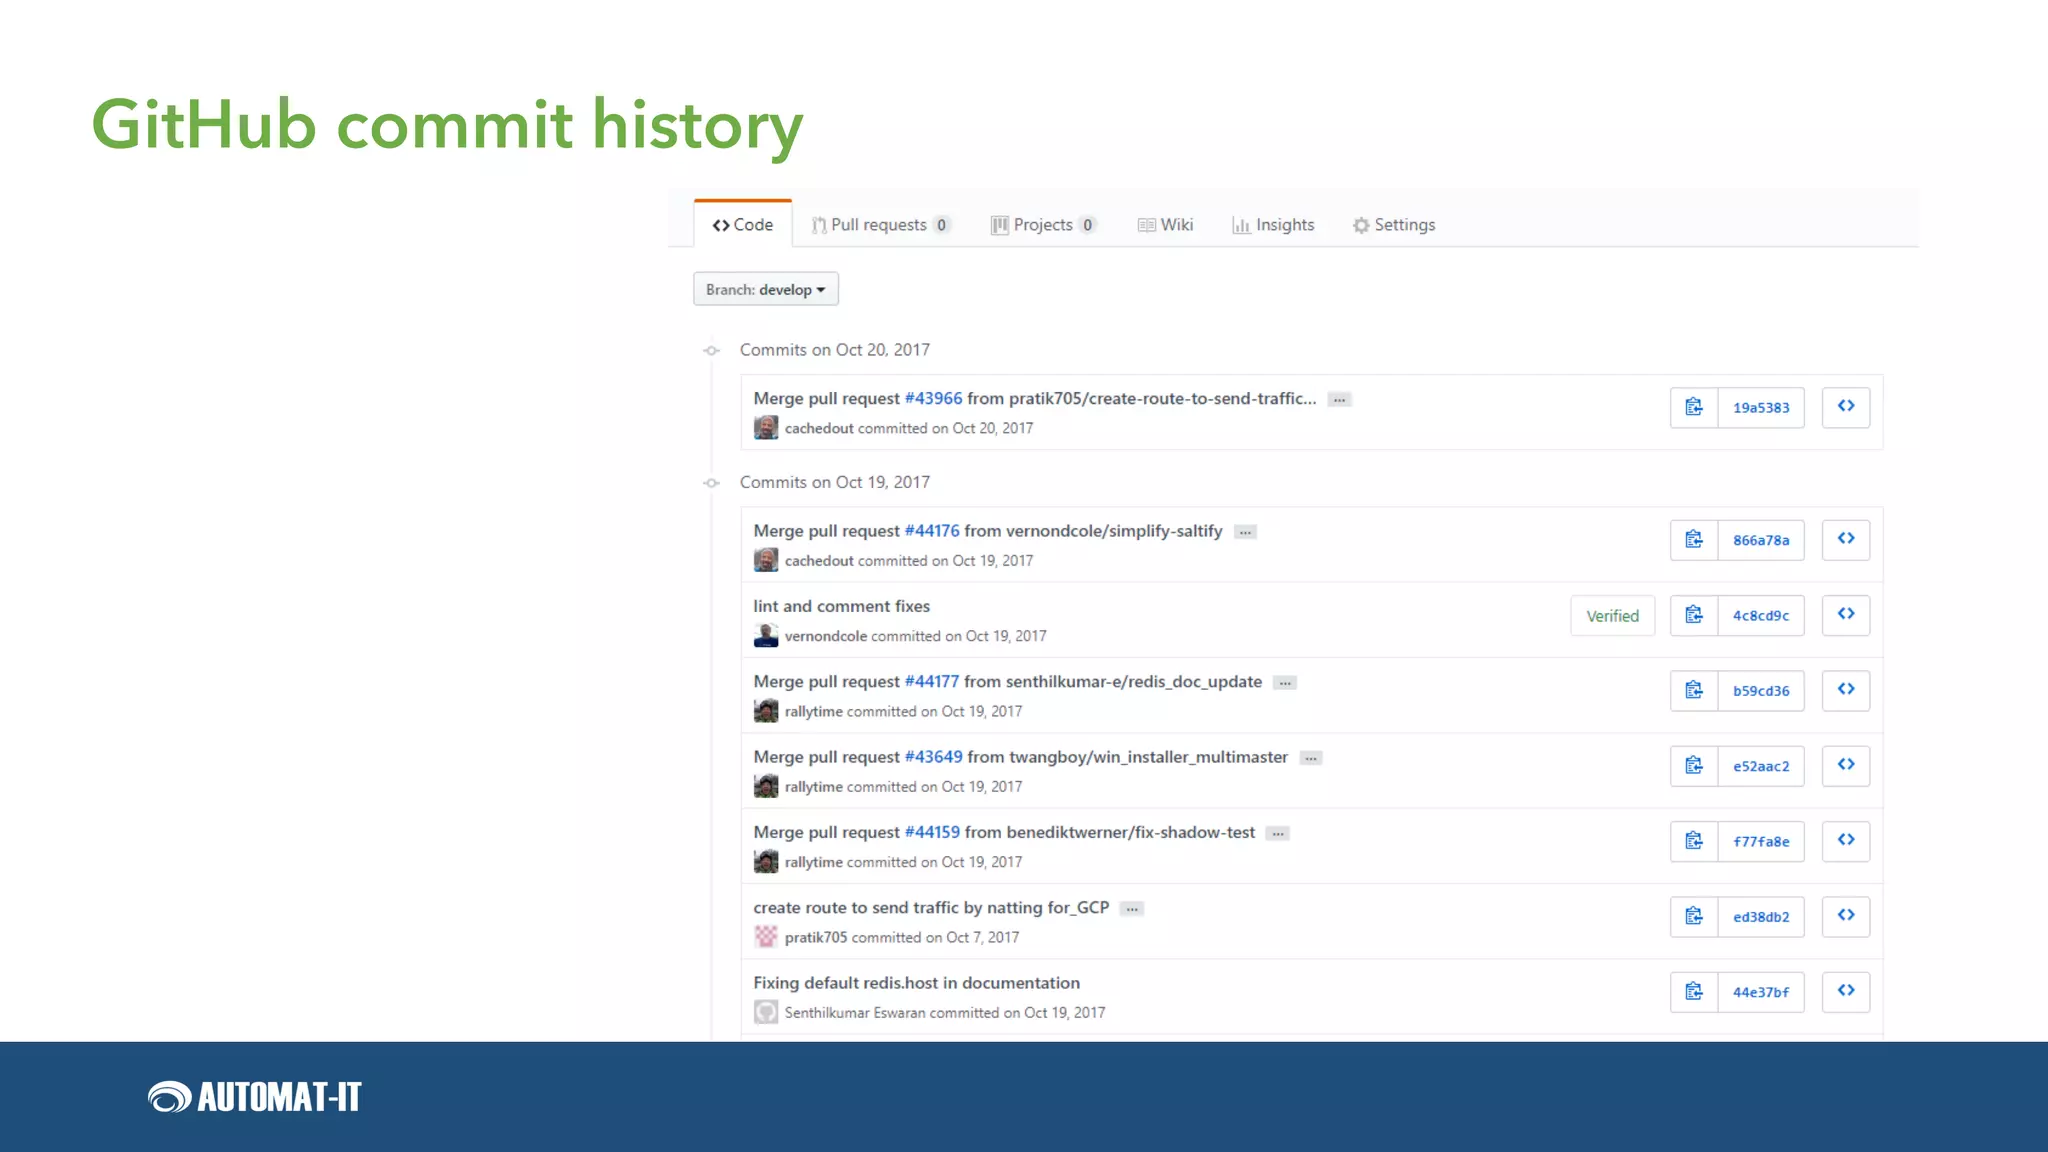Copy SHA for commit 866a78a
The width and height of the screenshot is (2048, 1152).
(x=1693, y=540)
